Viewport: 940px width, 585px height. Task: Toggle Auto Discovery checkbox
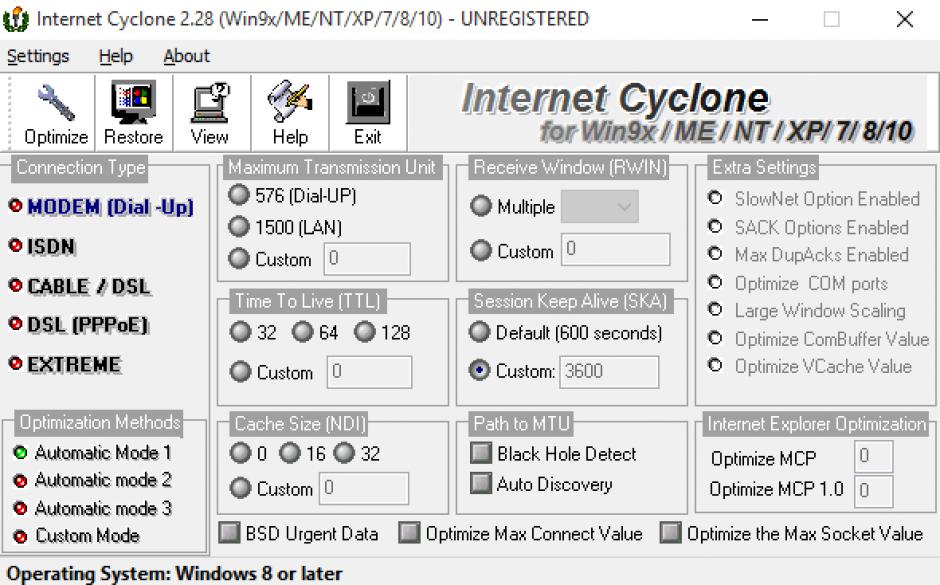point(481,483)
